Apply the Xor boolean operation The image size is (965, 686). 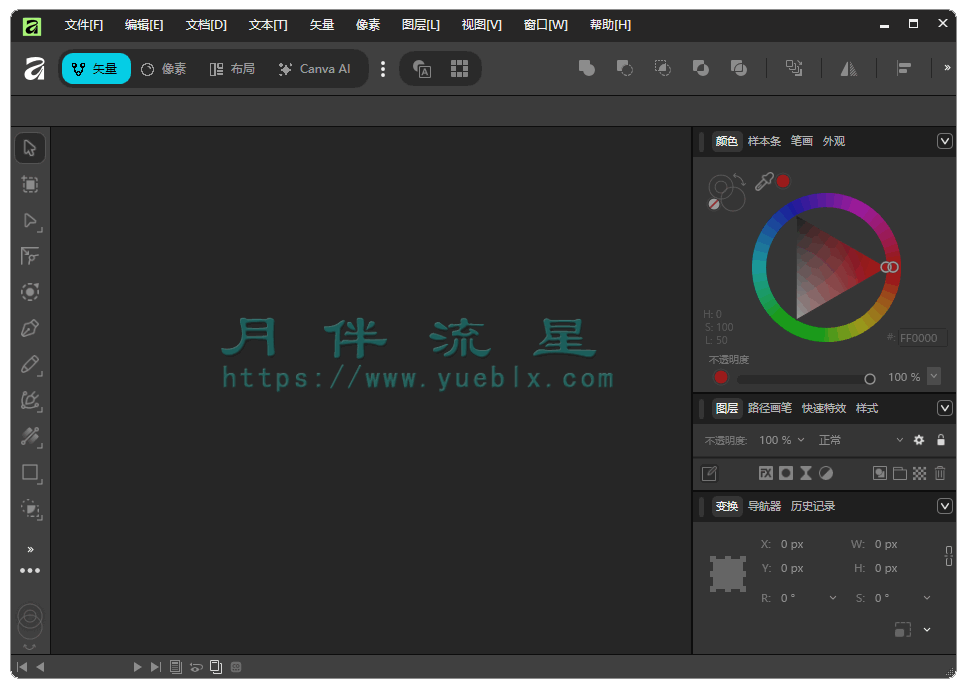tap(700, 68)
